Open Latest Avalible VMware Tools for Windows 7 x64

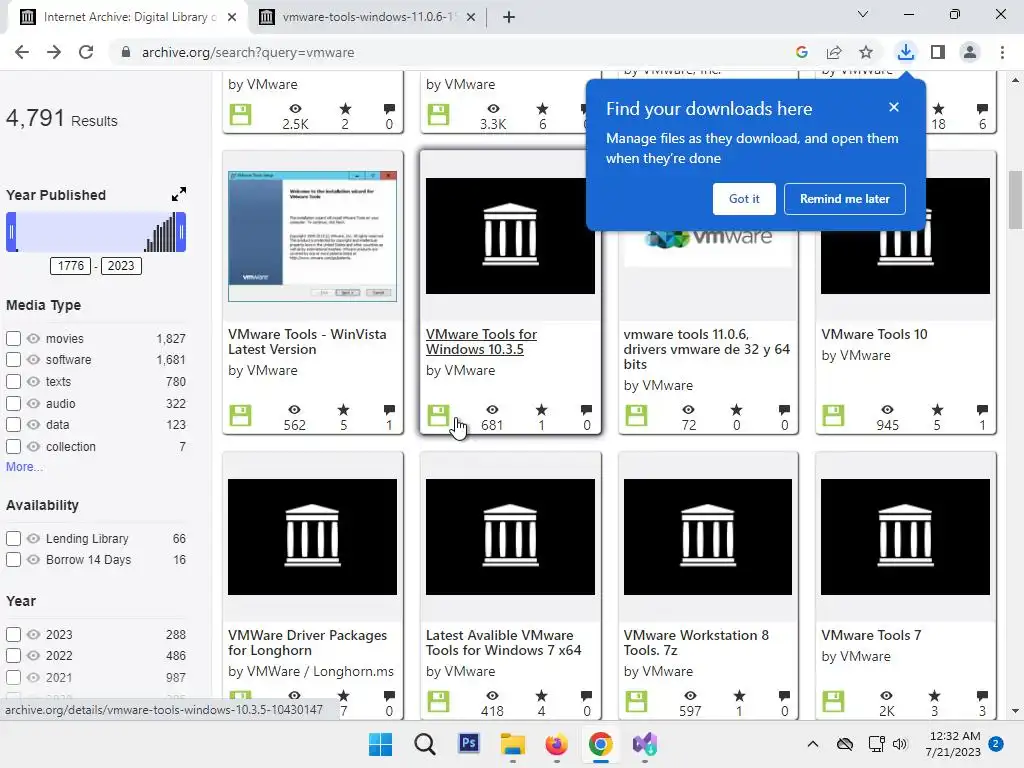[x=503, y=643]
